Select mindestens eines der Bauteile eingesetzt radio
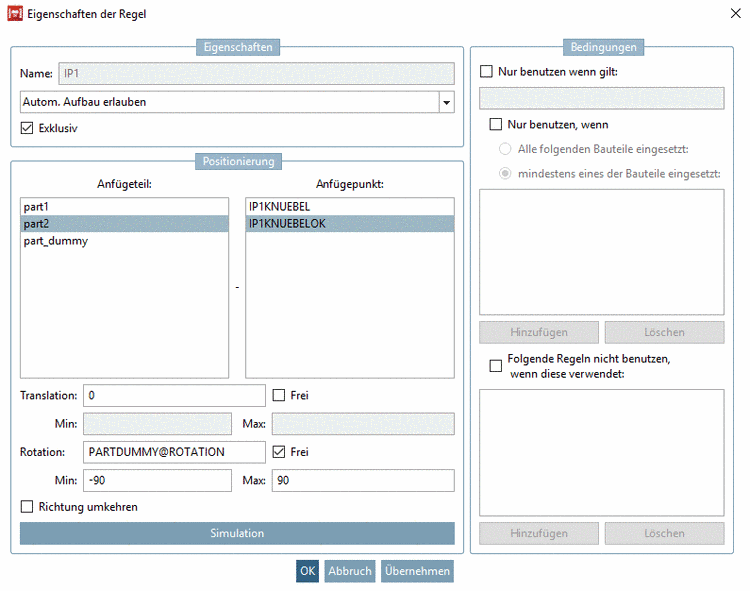Image resolution: width=750 pixels, height=591 pixels. (x=505, y=174)
